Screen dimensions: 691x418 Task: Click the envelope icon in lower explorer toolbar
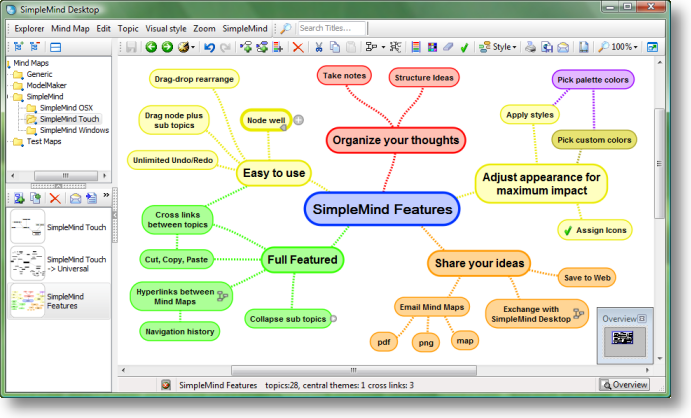75,198
